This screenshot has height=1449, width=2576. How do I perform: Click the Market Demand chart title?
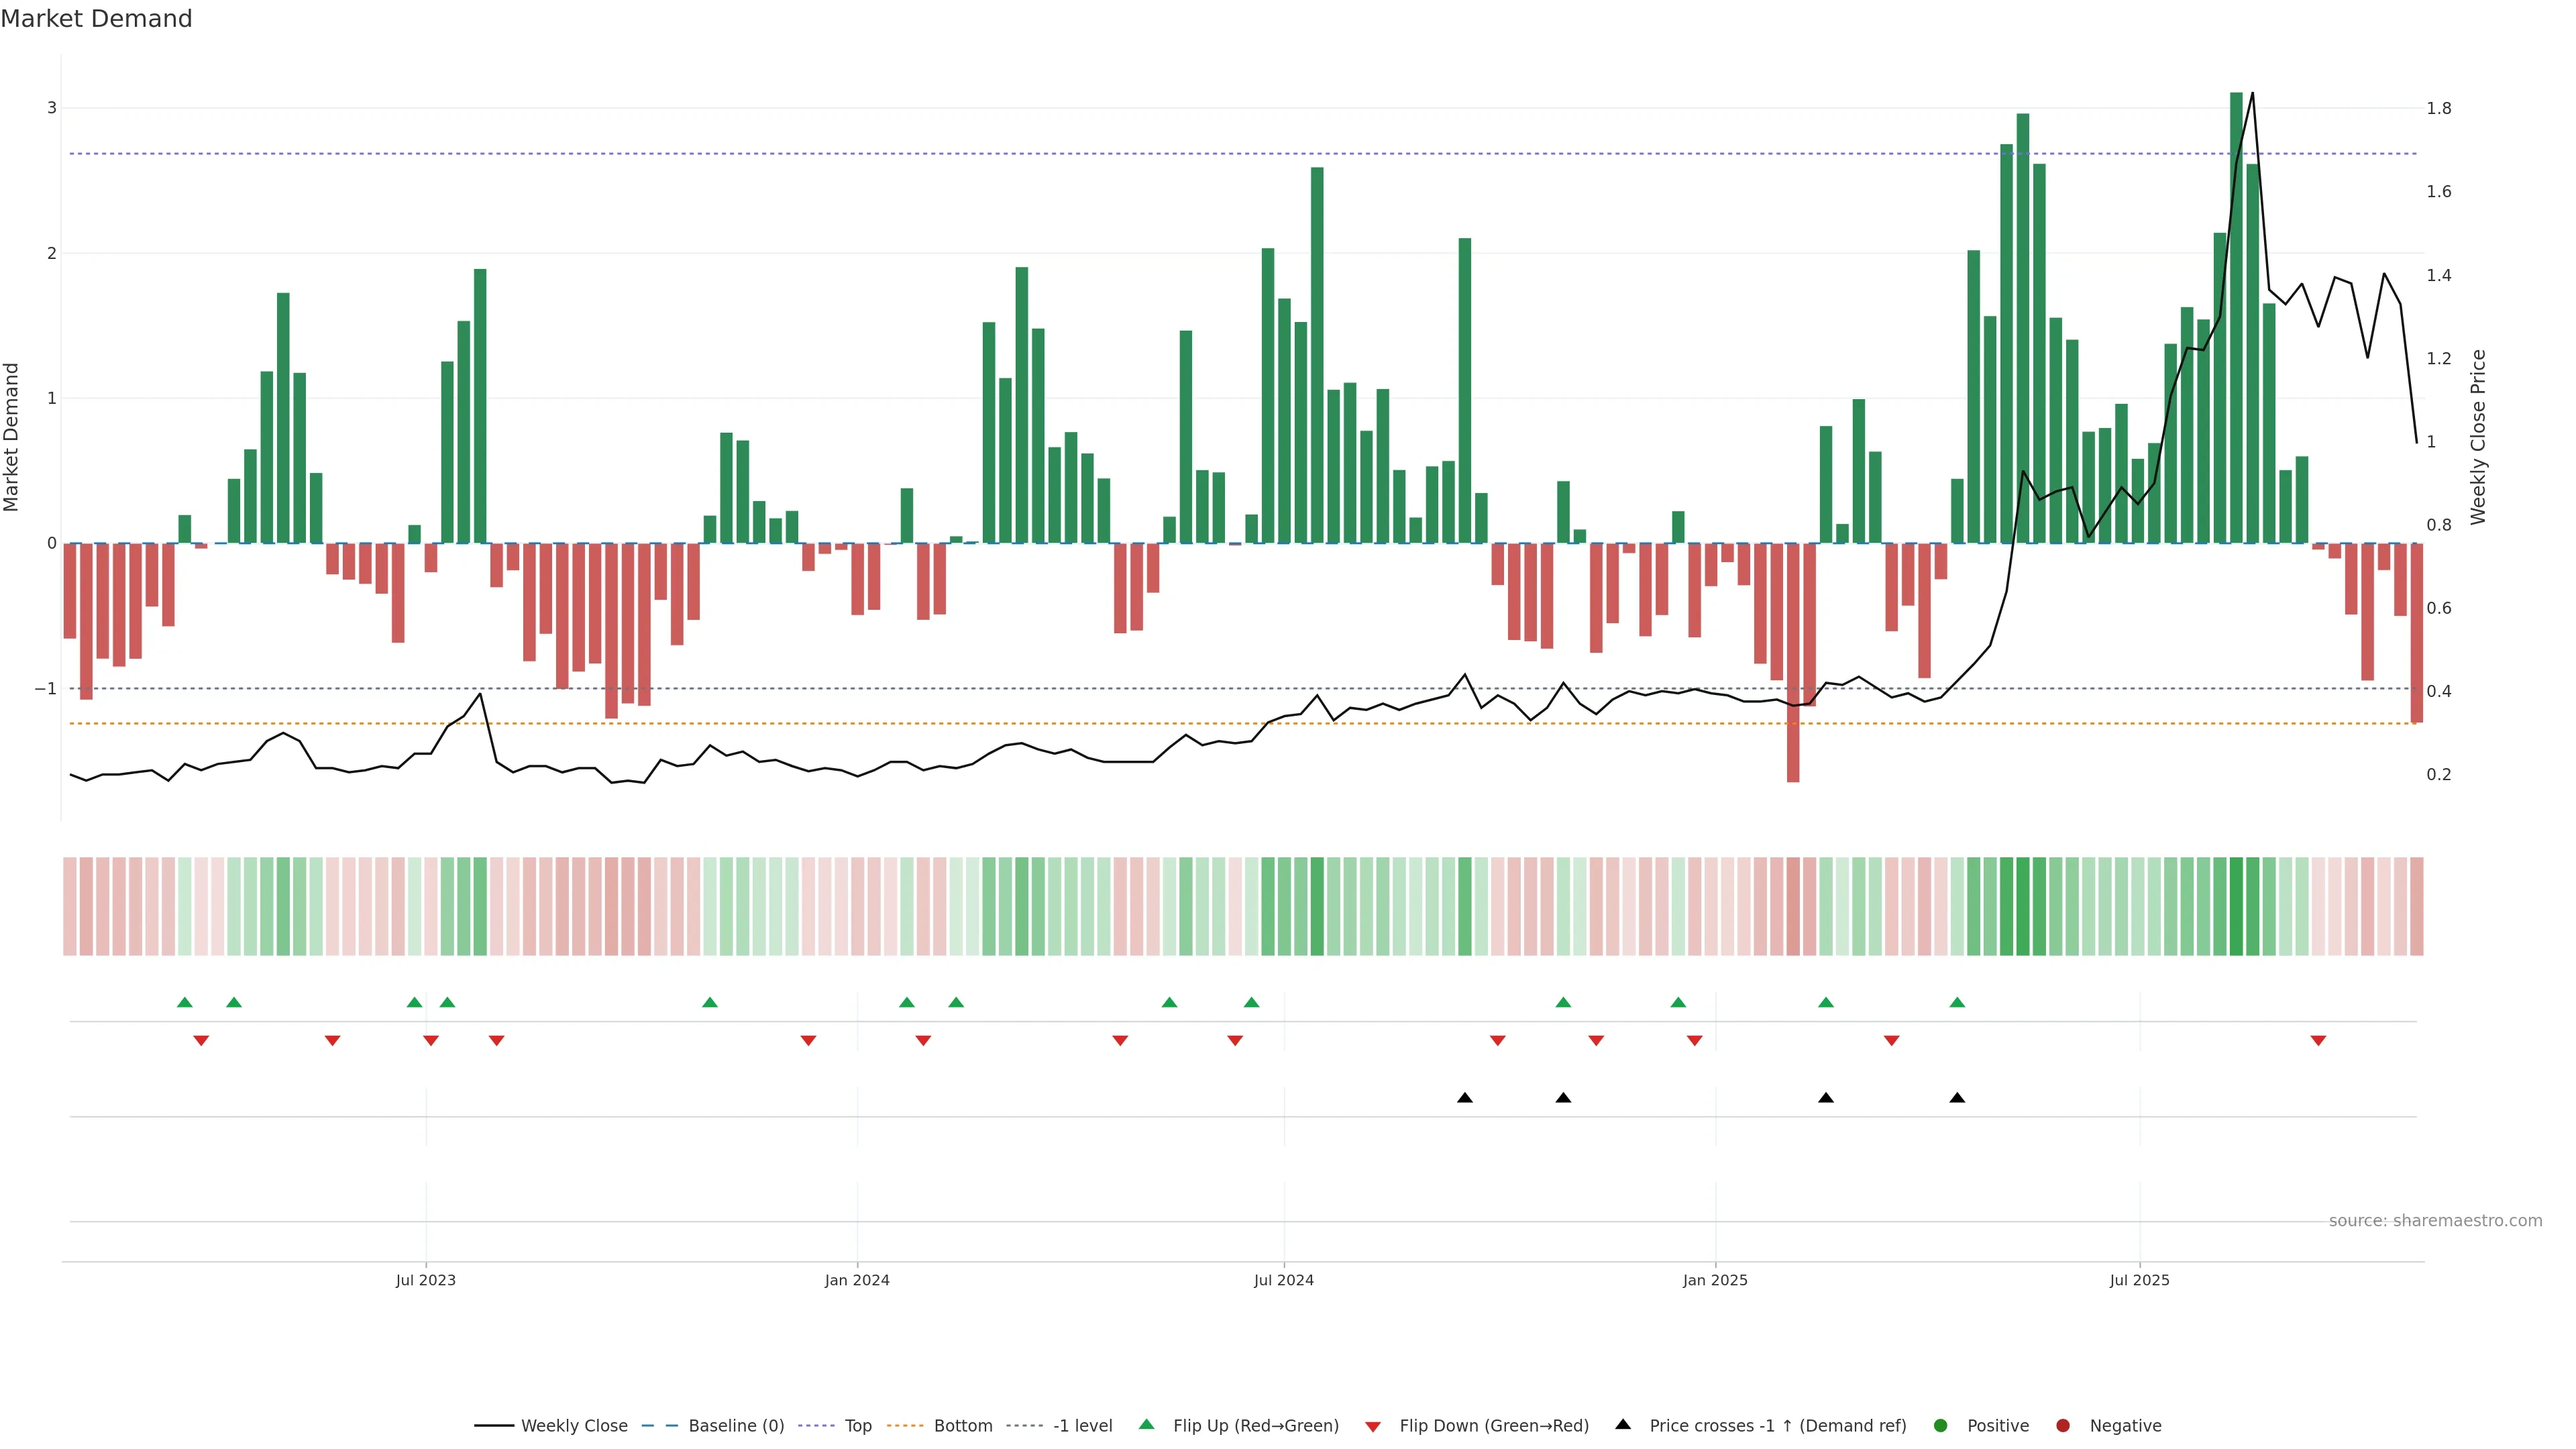click(x=96, y=19)
